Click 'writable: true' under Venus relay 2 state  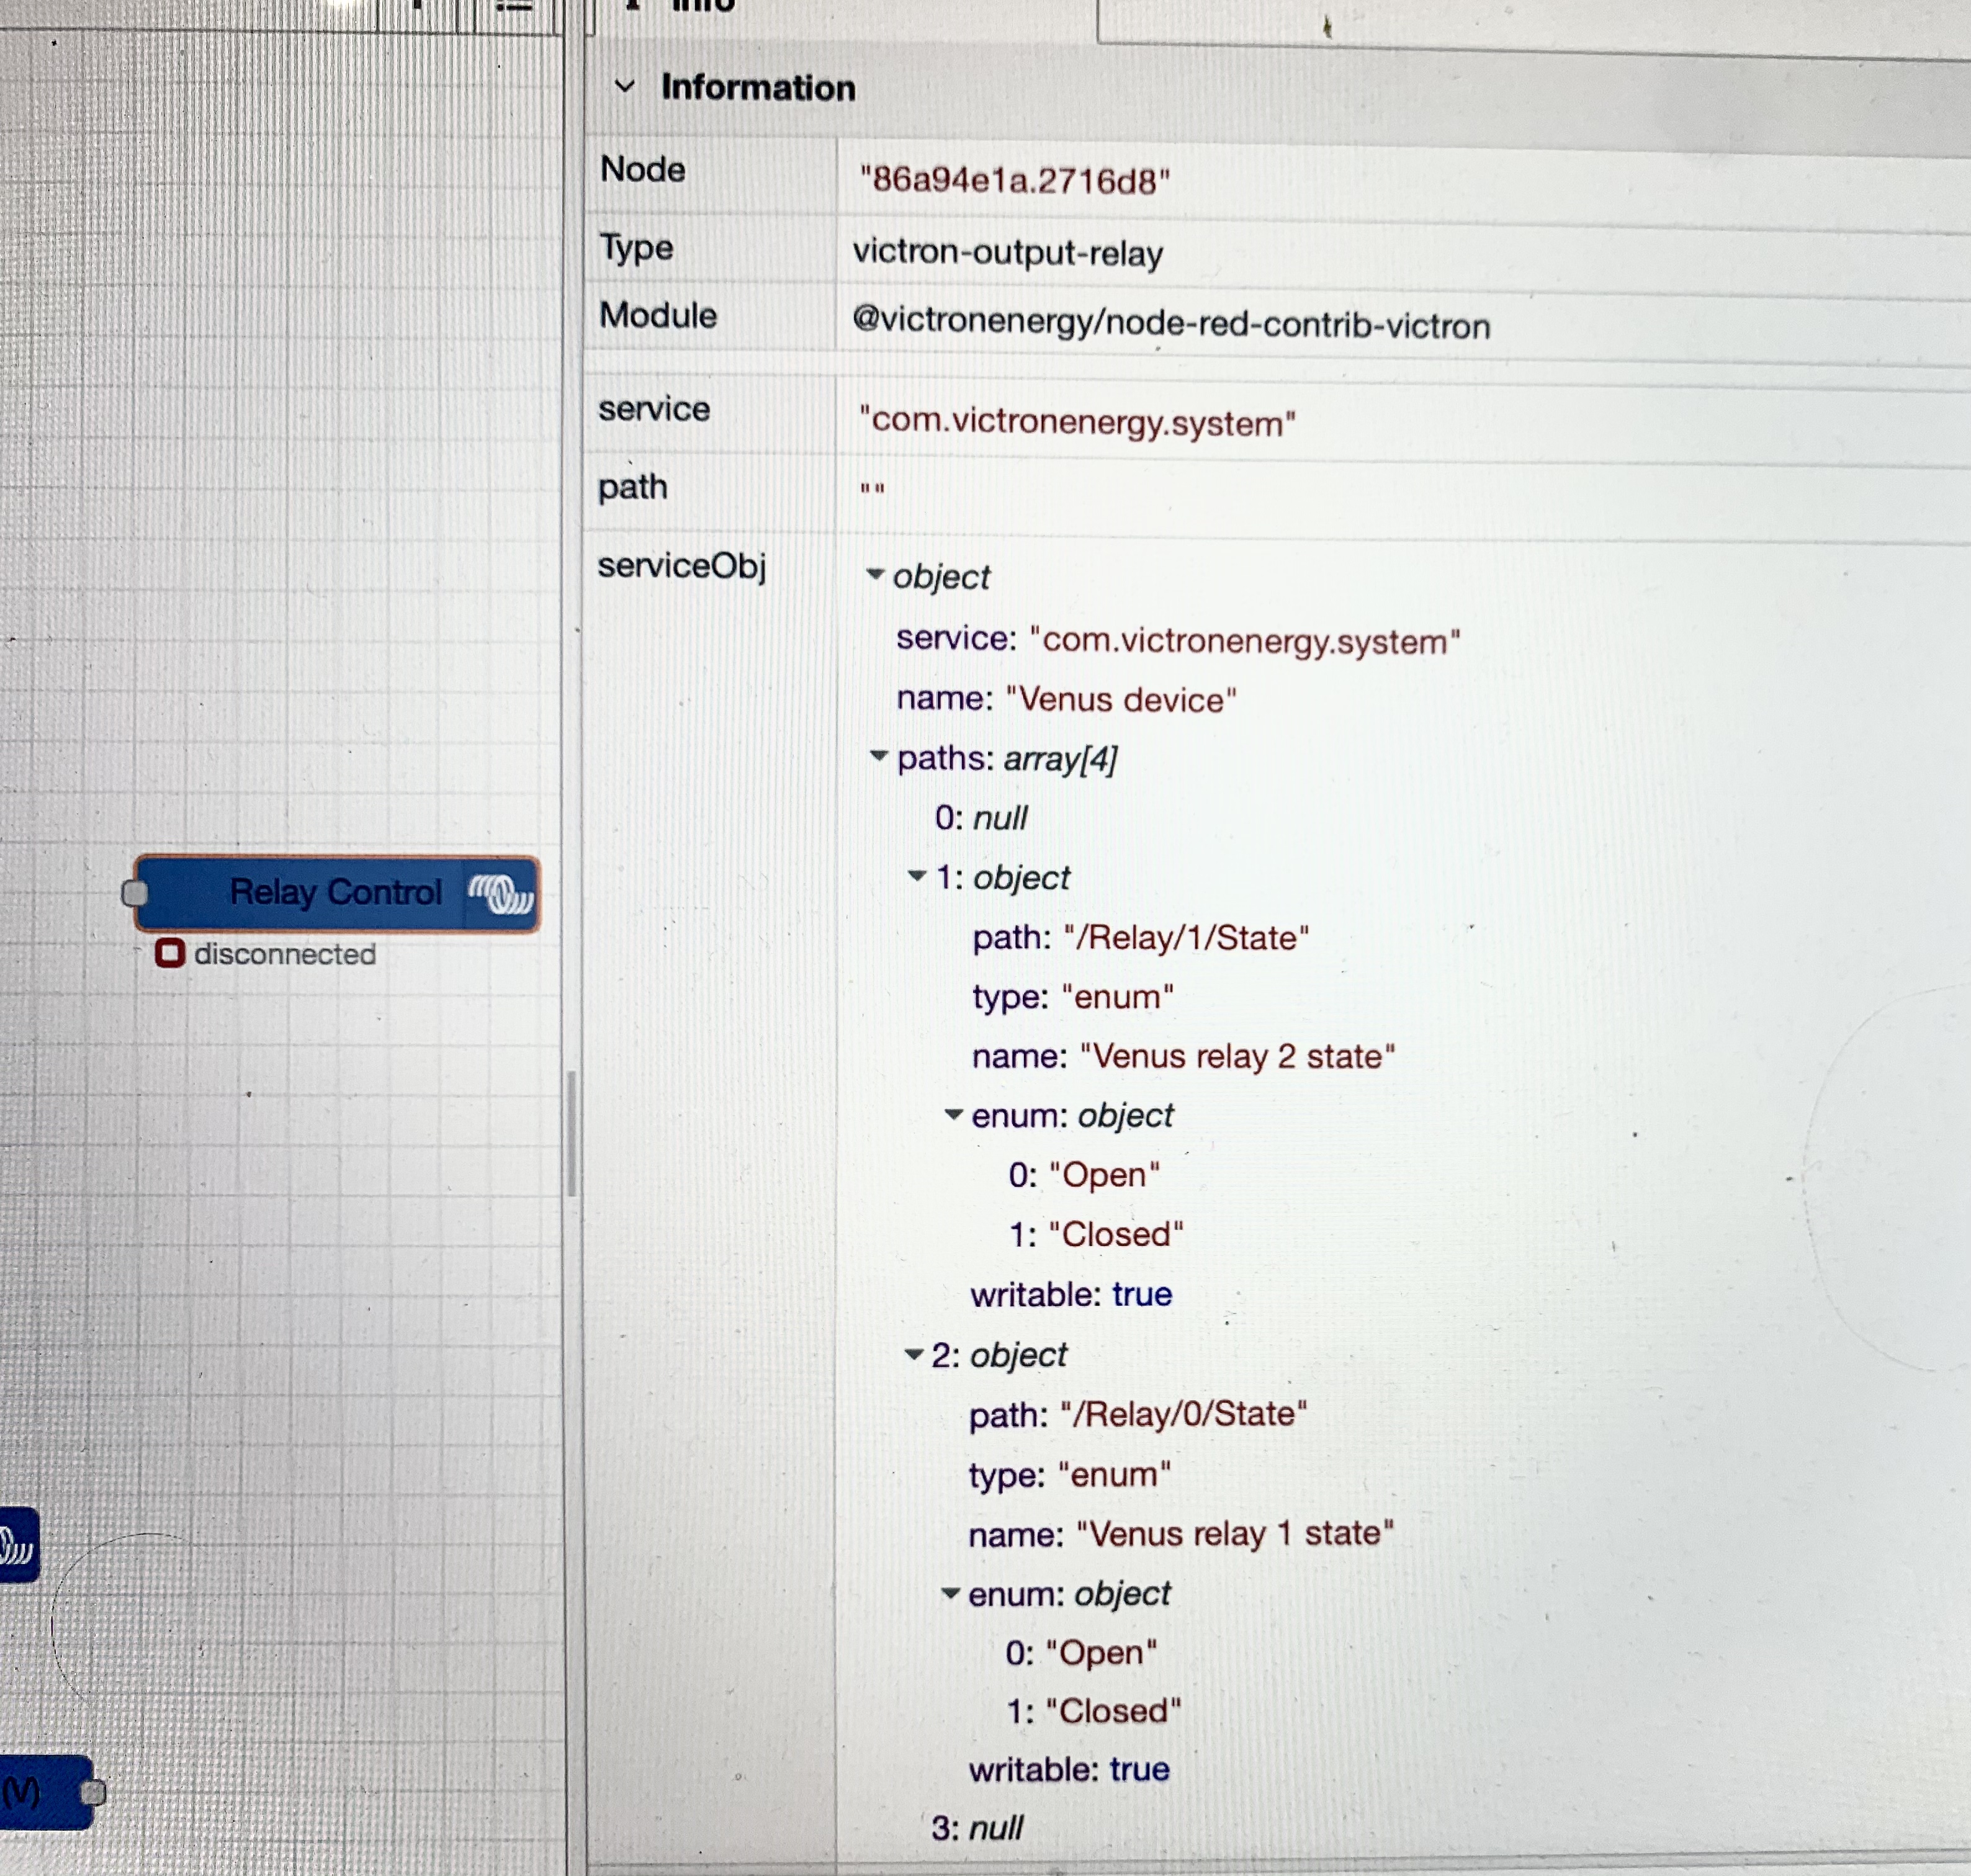1071,1294
